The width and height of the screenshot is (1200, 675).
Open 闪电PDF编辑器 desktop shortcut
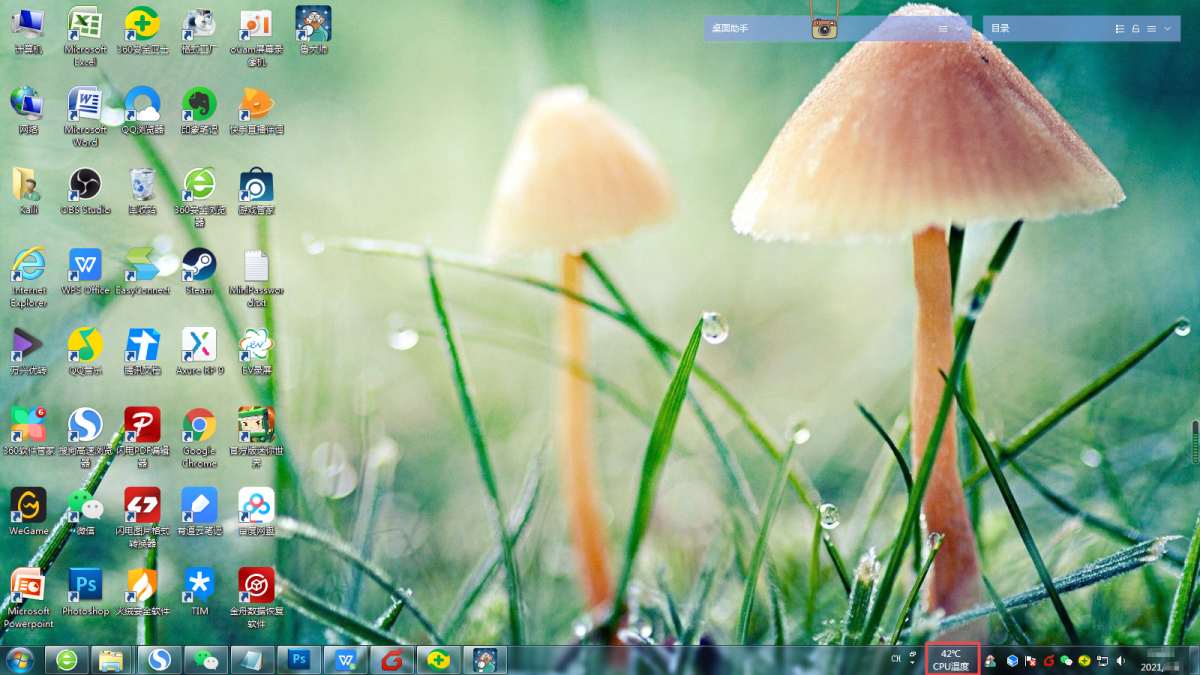tap(142, 438)
